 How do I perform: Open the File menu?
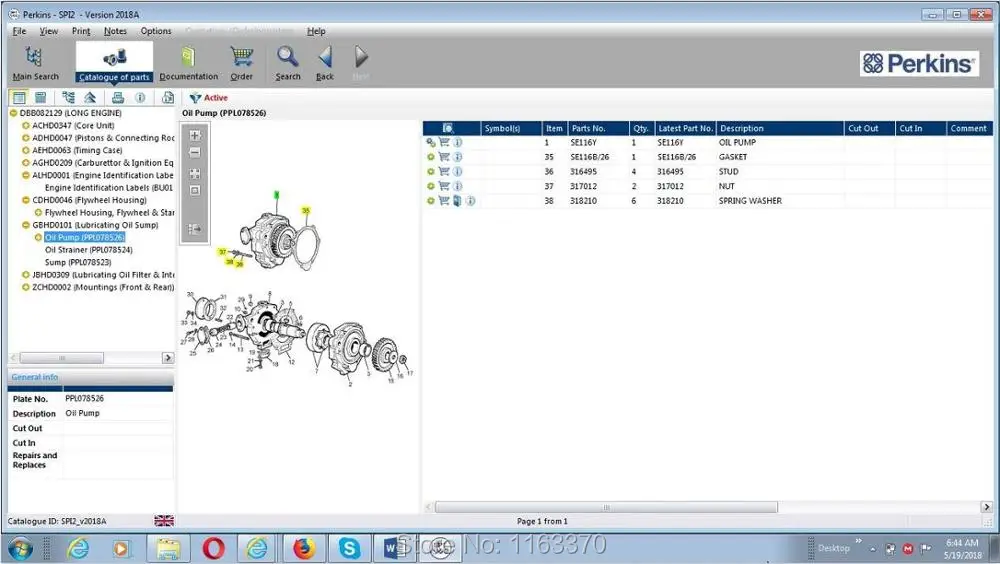(19, 31)
